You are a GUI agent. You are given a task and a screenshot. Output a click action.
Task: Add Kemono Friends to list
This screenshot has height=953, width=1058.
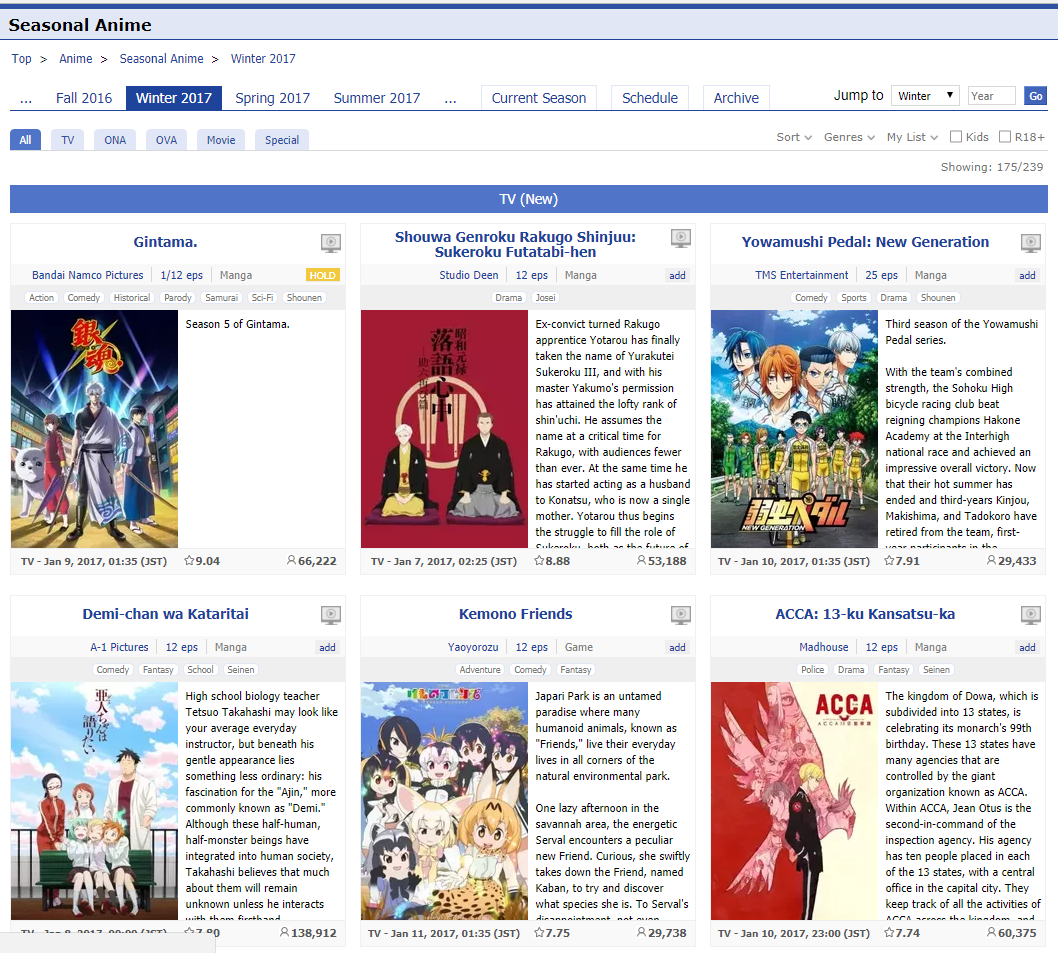pos(677,647)
